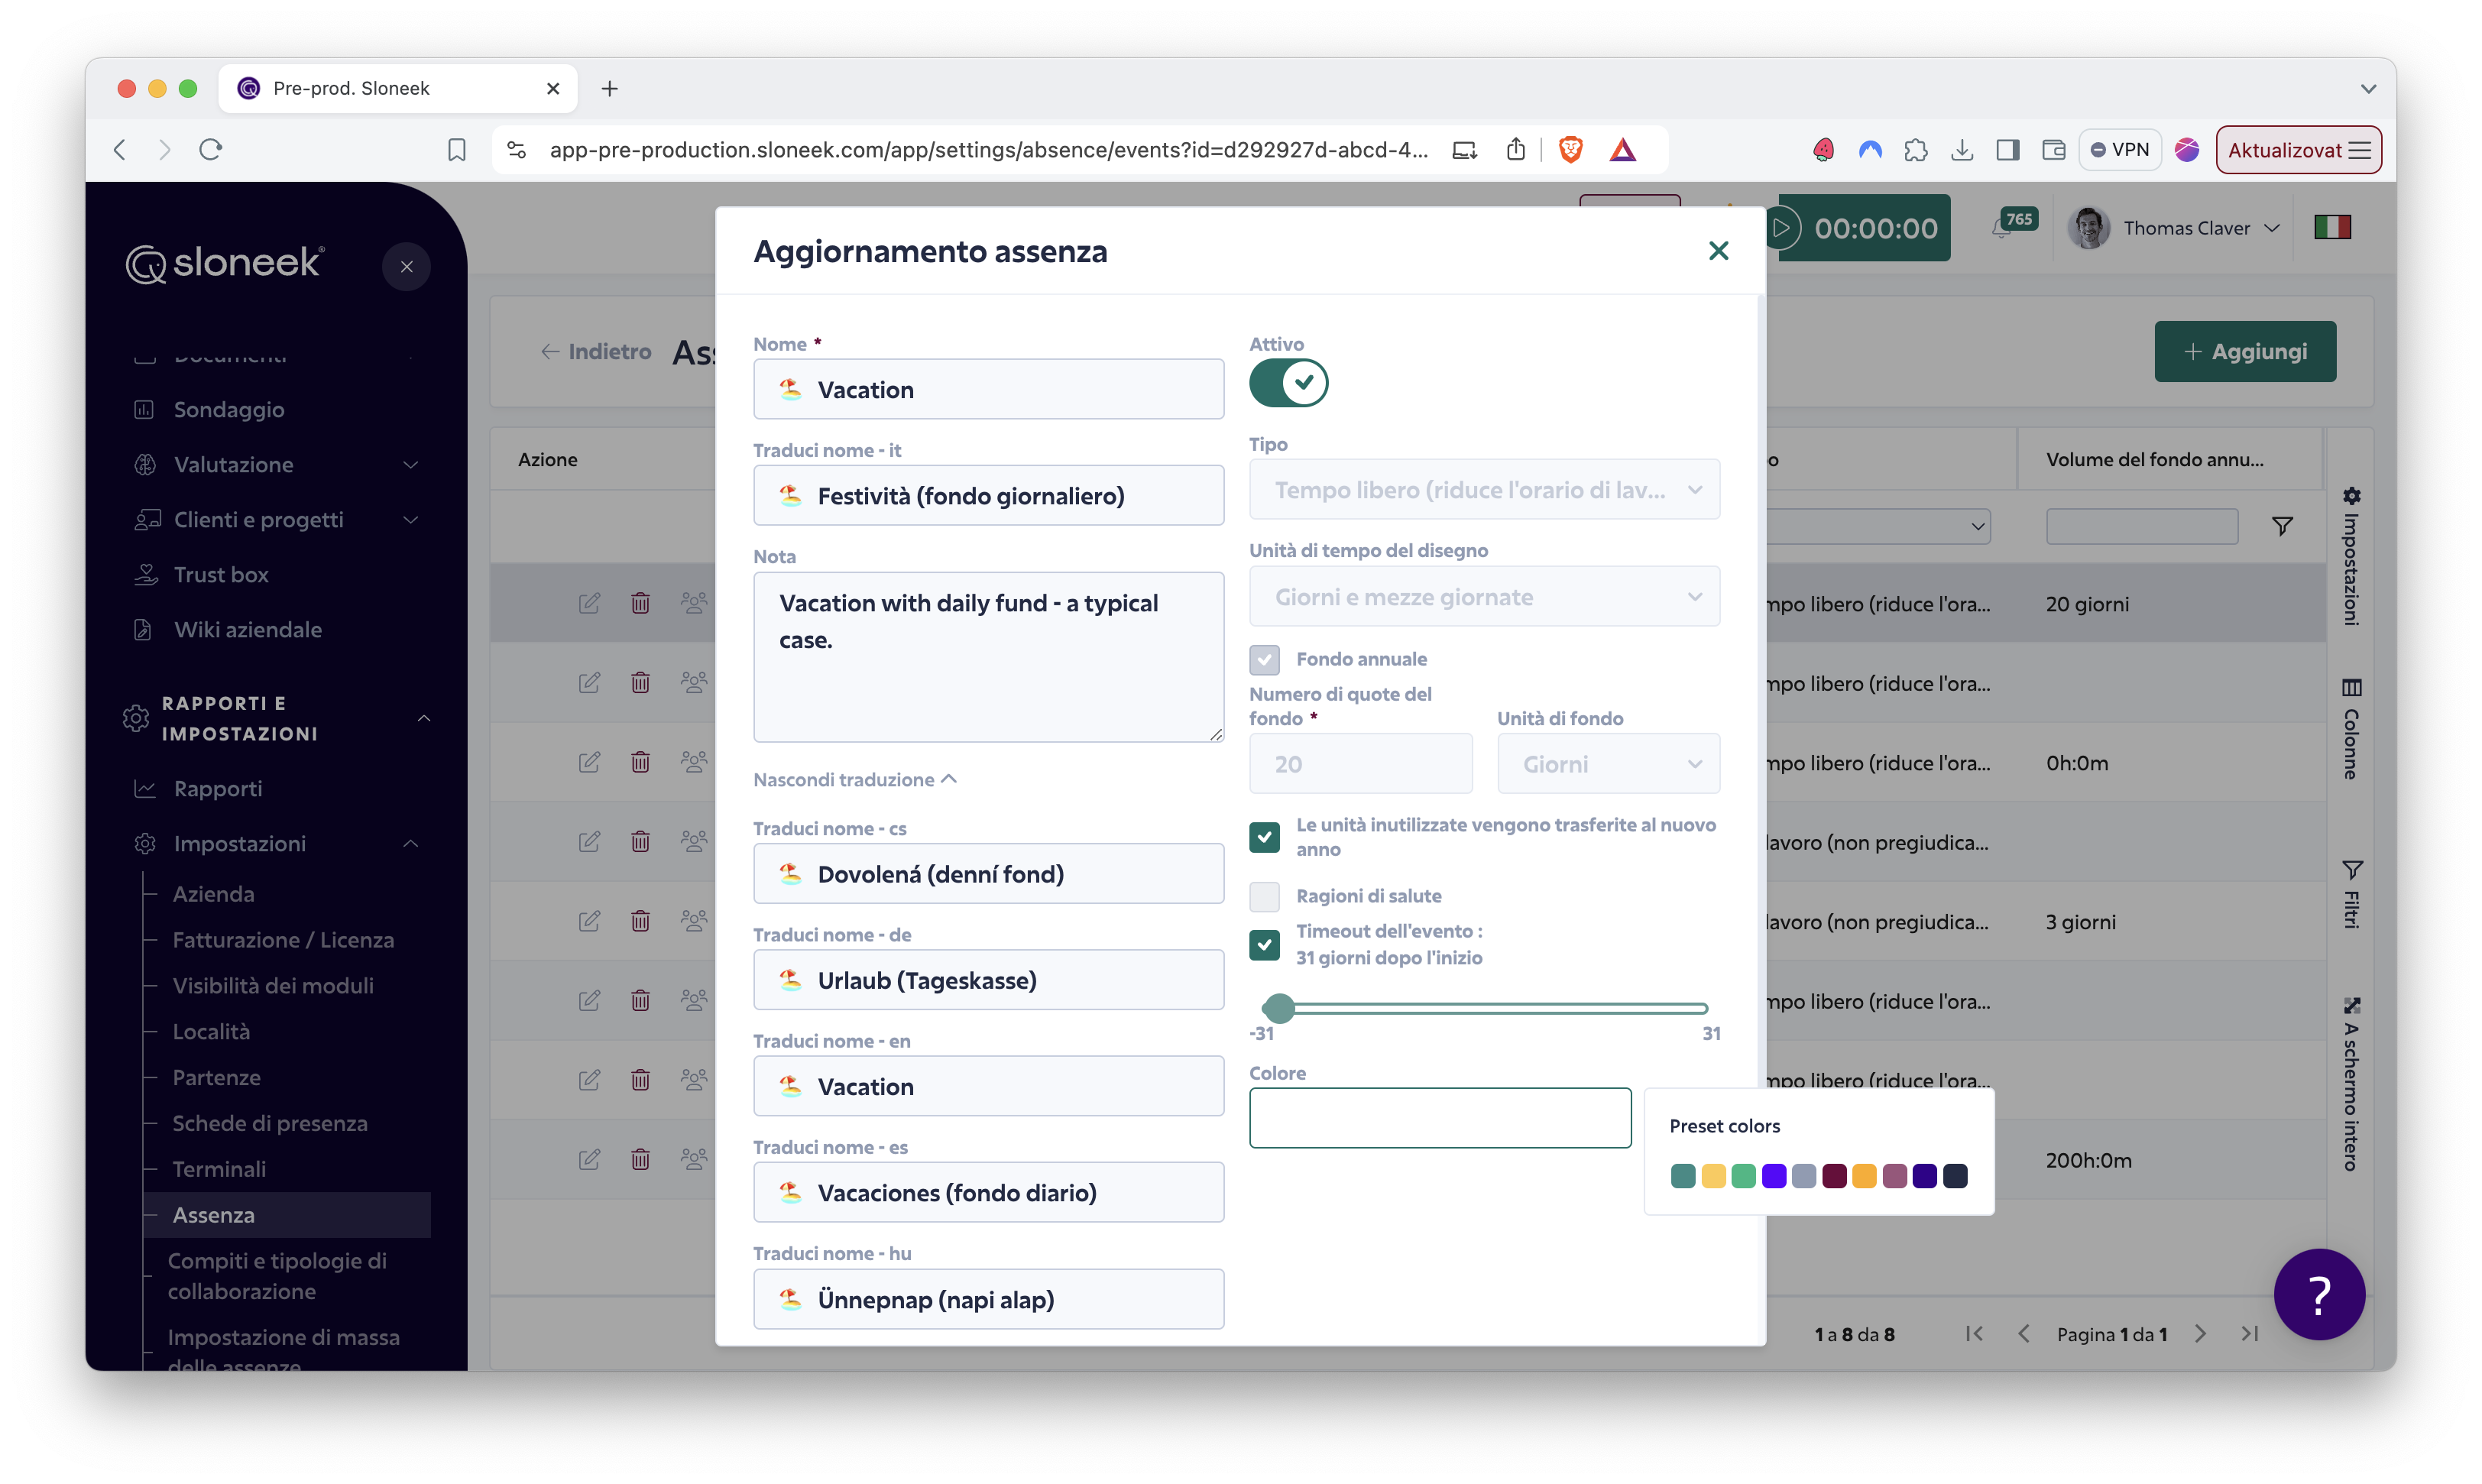This screenshot has height=1484, width=2482.
Task: Click the Aggiungi button
Action: click(x=2245, y=351)
